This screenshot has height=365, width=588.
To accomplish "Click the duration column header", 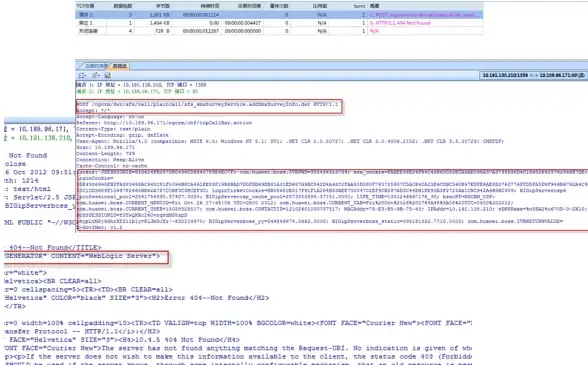I will 210,6.
